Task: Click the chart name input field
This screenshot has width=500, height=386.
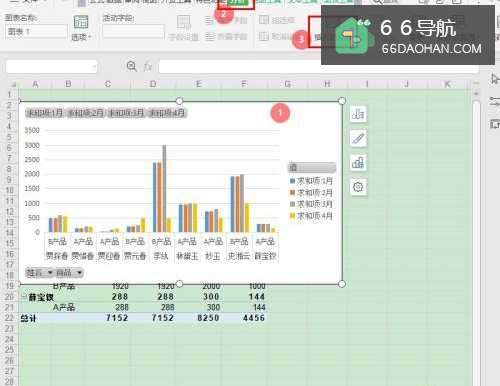Action: (x=36, y=32)
